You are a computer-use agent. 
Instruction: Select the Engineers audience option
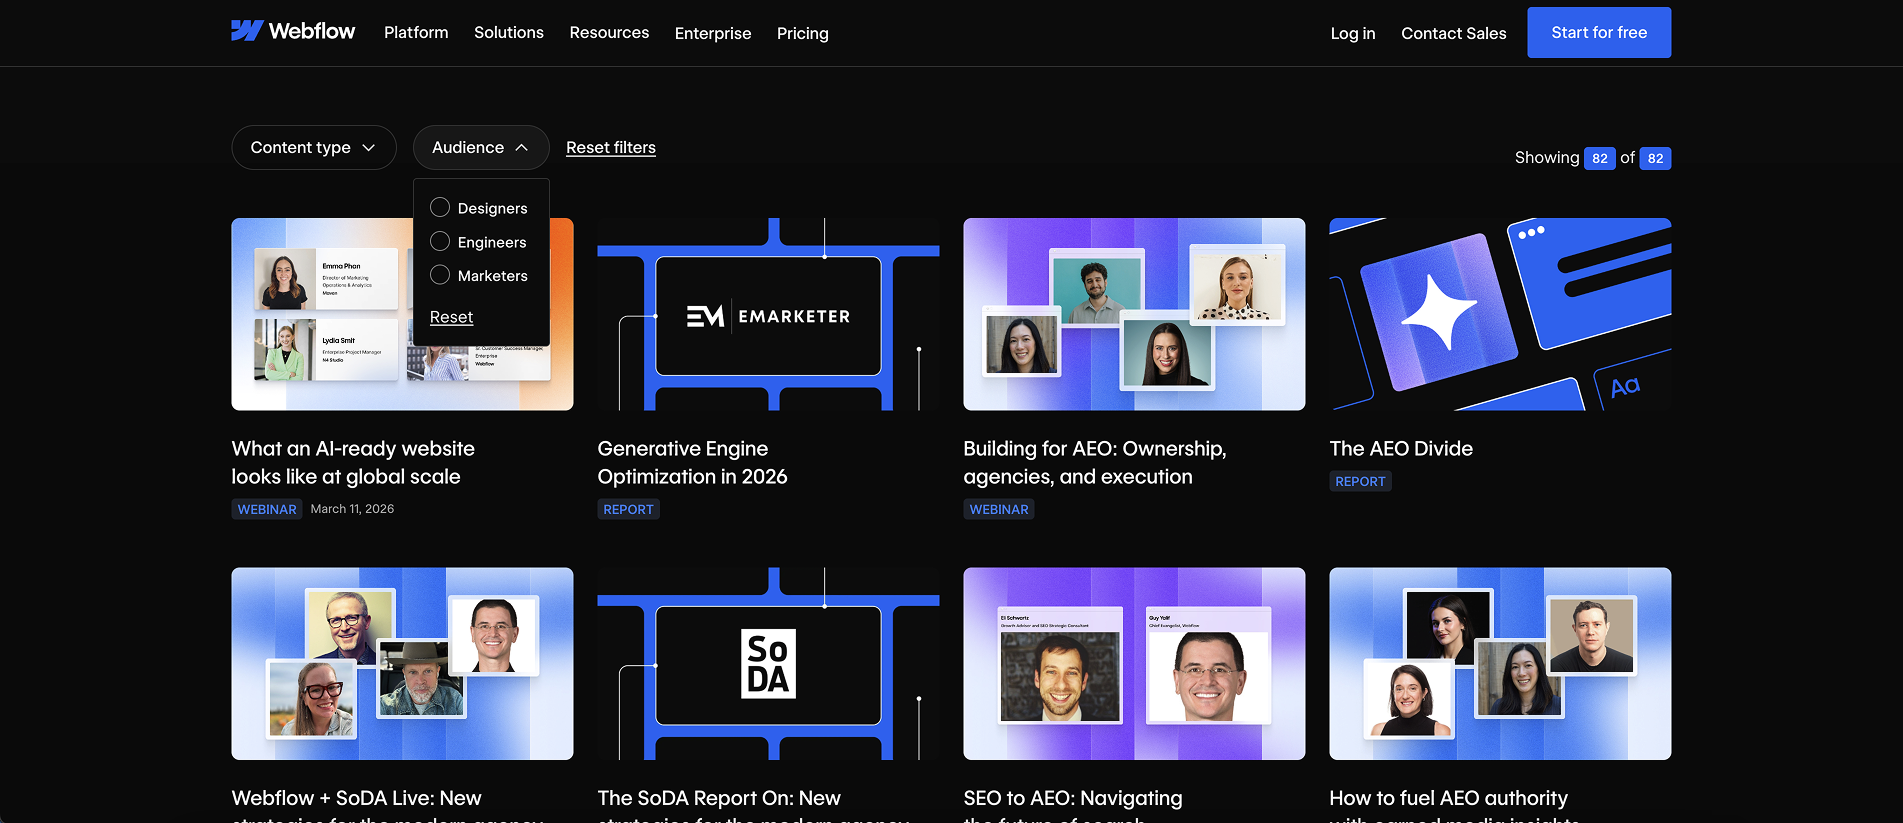click(478, 242)
